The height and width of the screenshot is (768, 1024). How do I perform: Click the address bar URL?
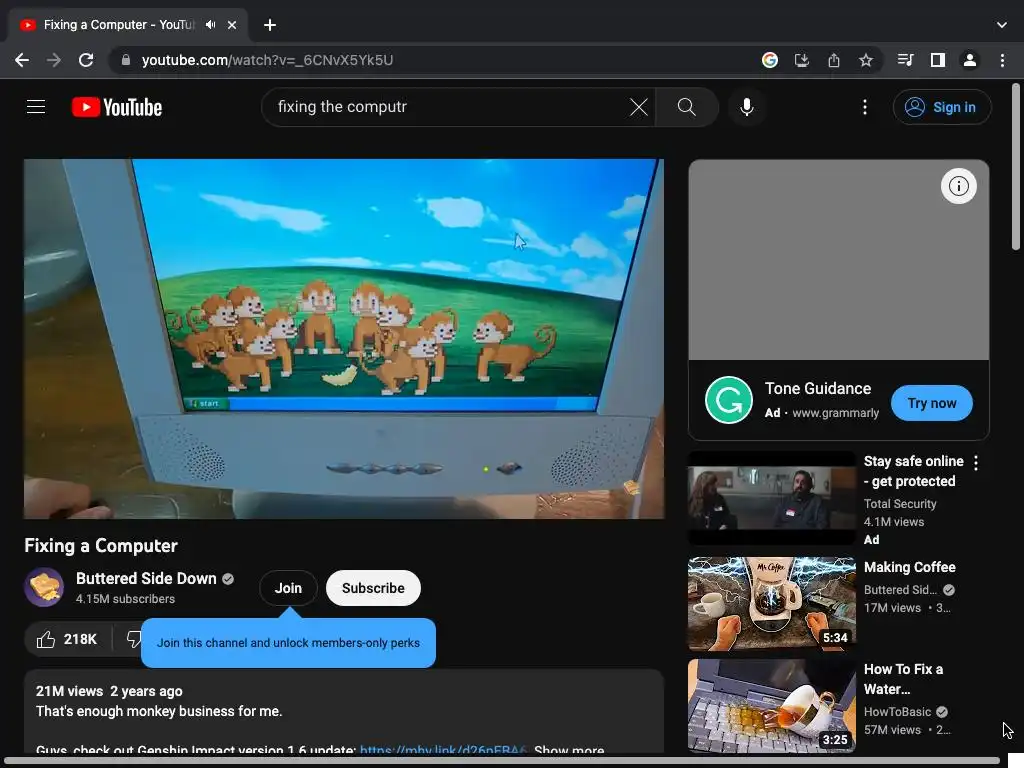267,60
